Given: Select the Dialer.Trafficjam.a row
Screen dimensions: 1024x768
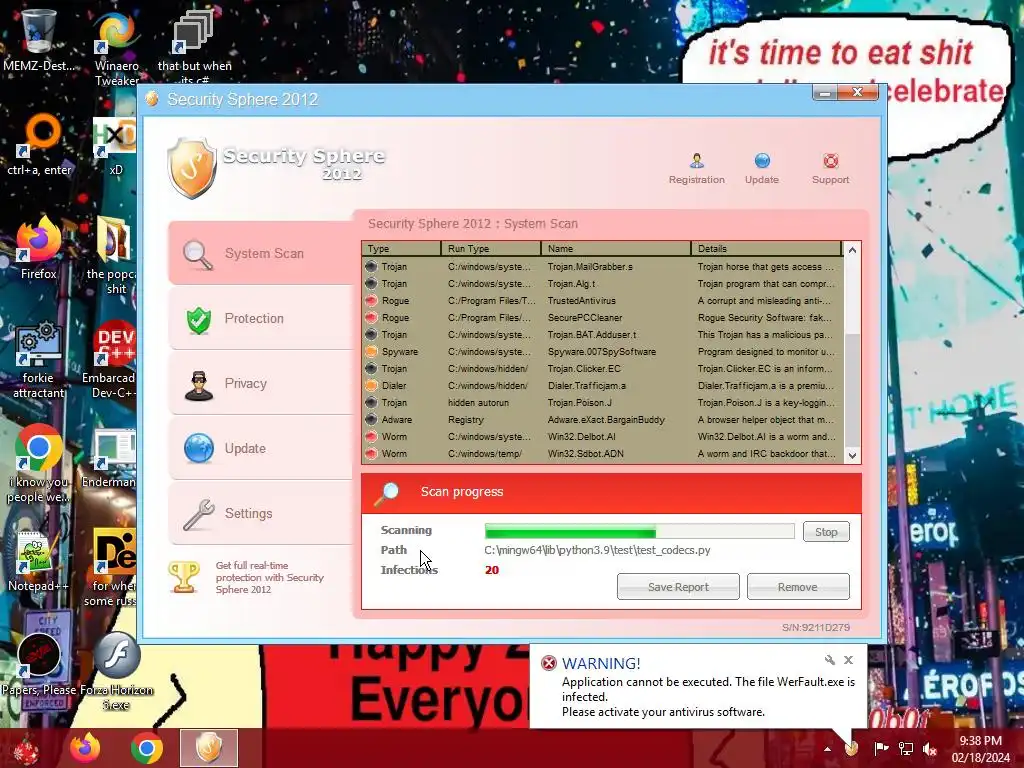Looking at the screenshot, I should tap(602, 385).
